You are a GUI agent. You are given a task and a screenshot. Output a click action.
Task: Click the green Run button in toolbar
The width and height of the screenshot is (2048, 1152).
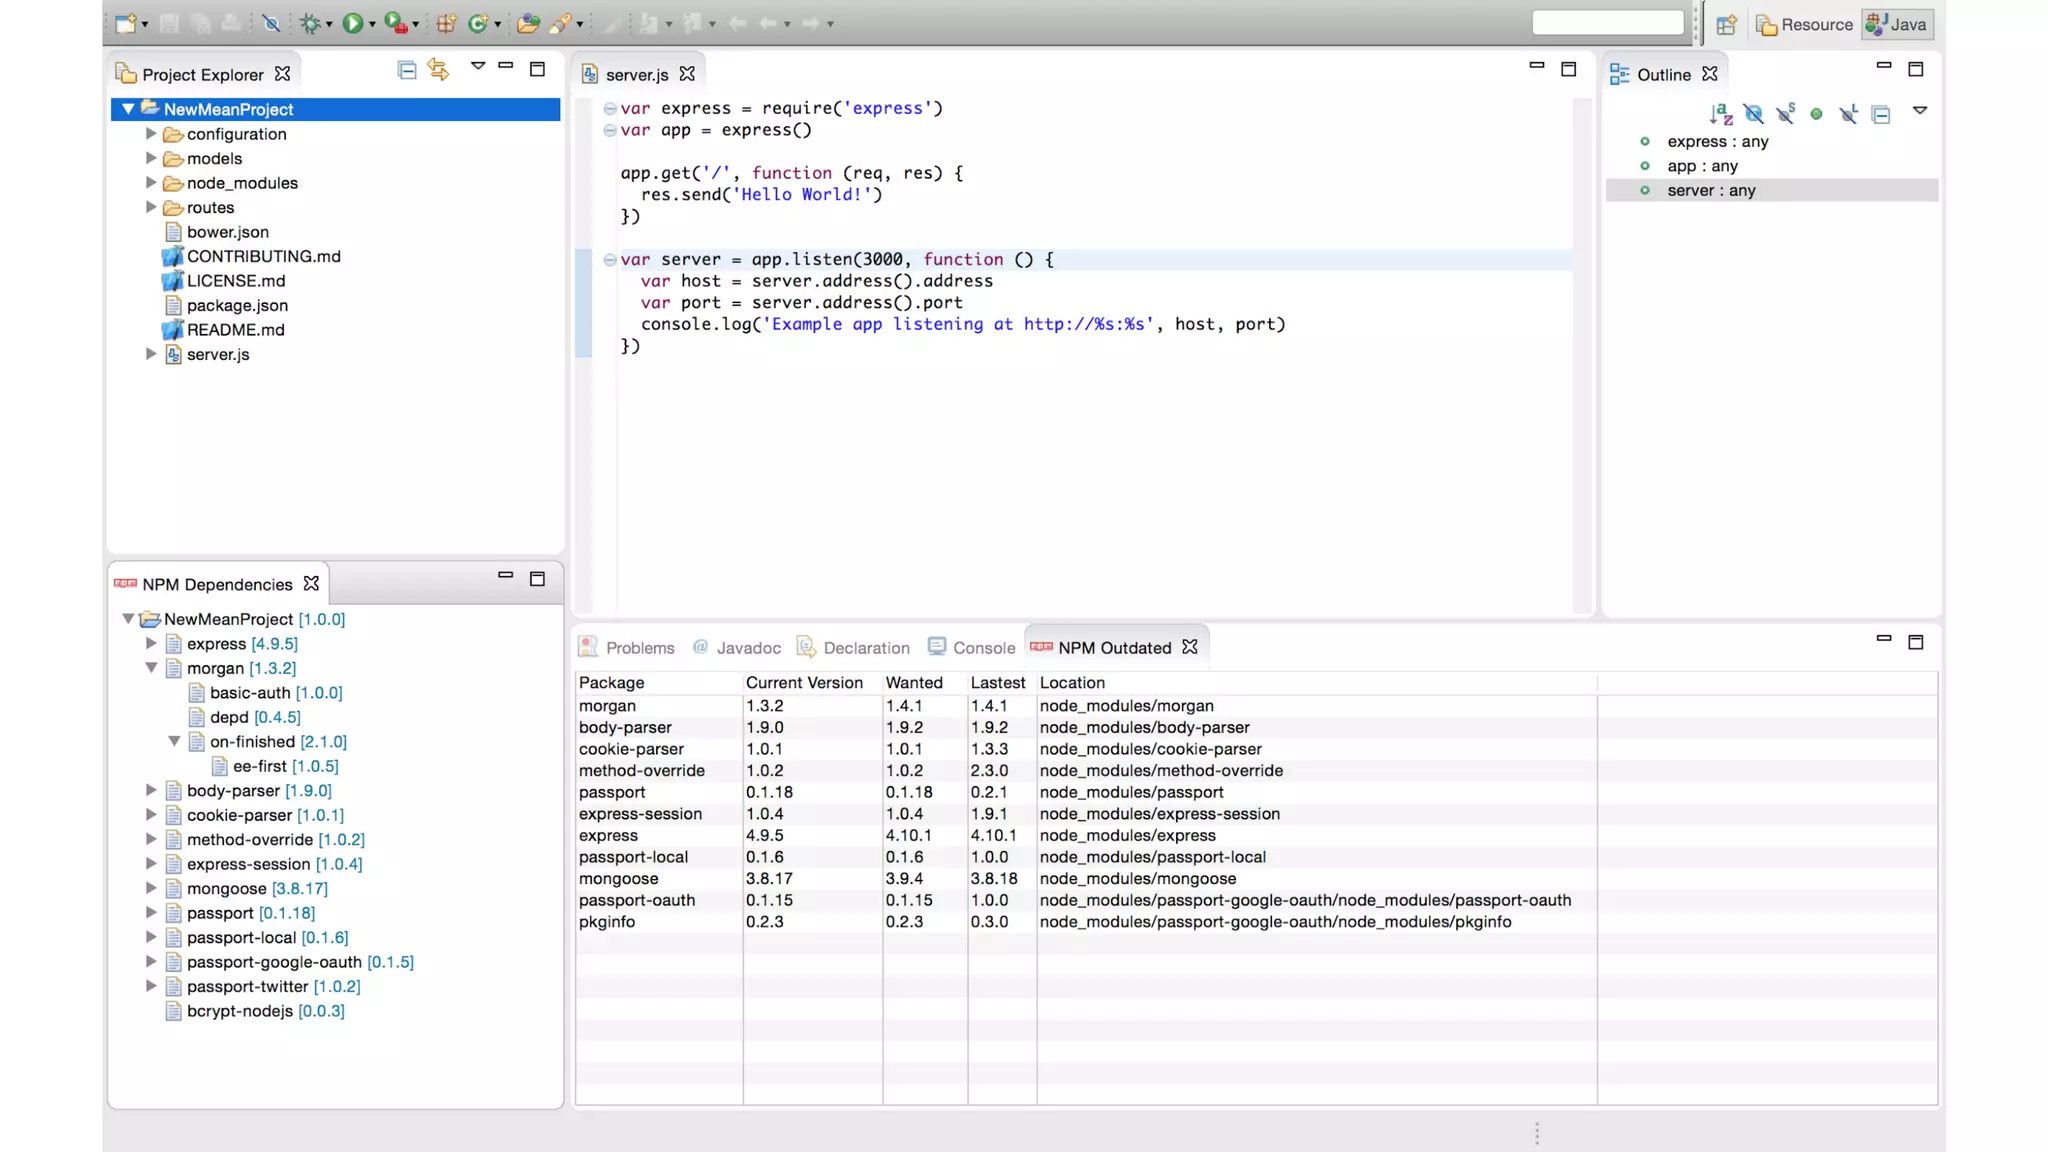click(x=352, y=23)
